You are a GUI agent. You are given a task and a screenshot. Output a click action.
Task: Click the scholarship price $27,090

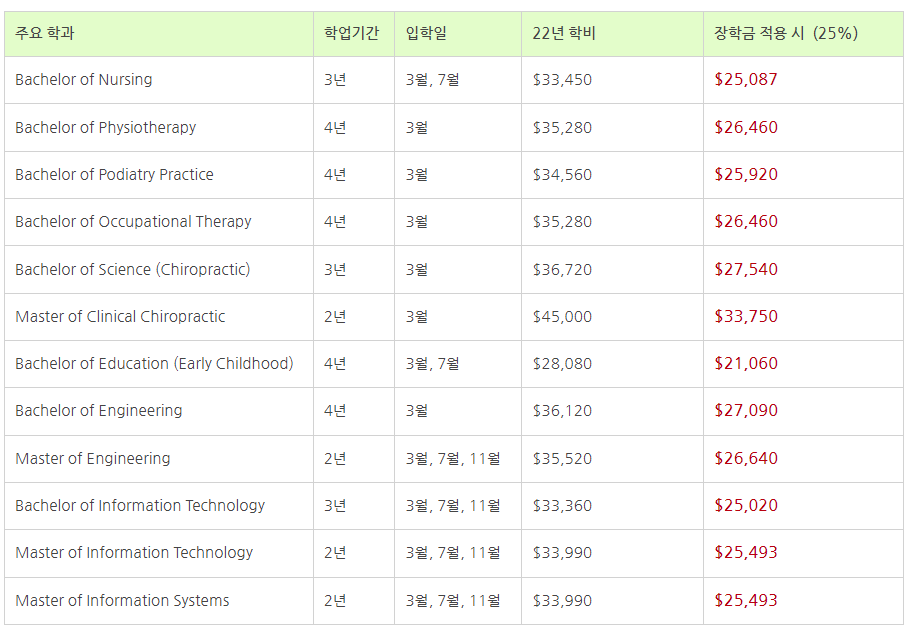[x=746, y=410]
